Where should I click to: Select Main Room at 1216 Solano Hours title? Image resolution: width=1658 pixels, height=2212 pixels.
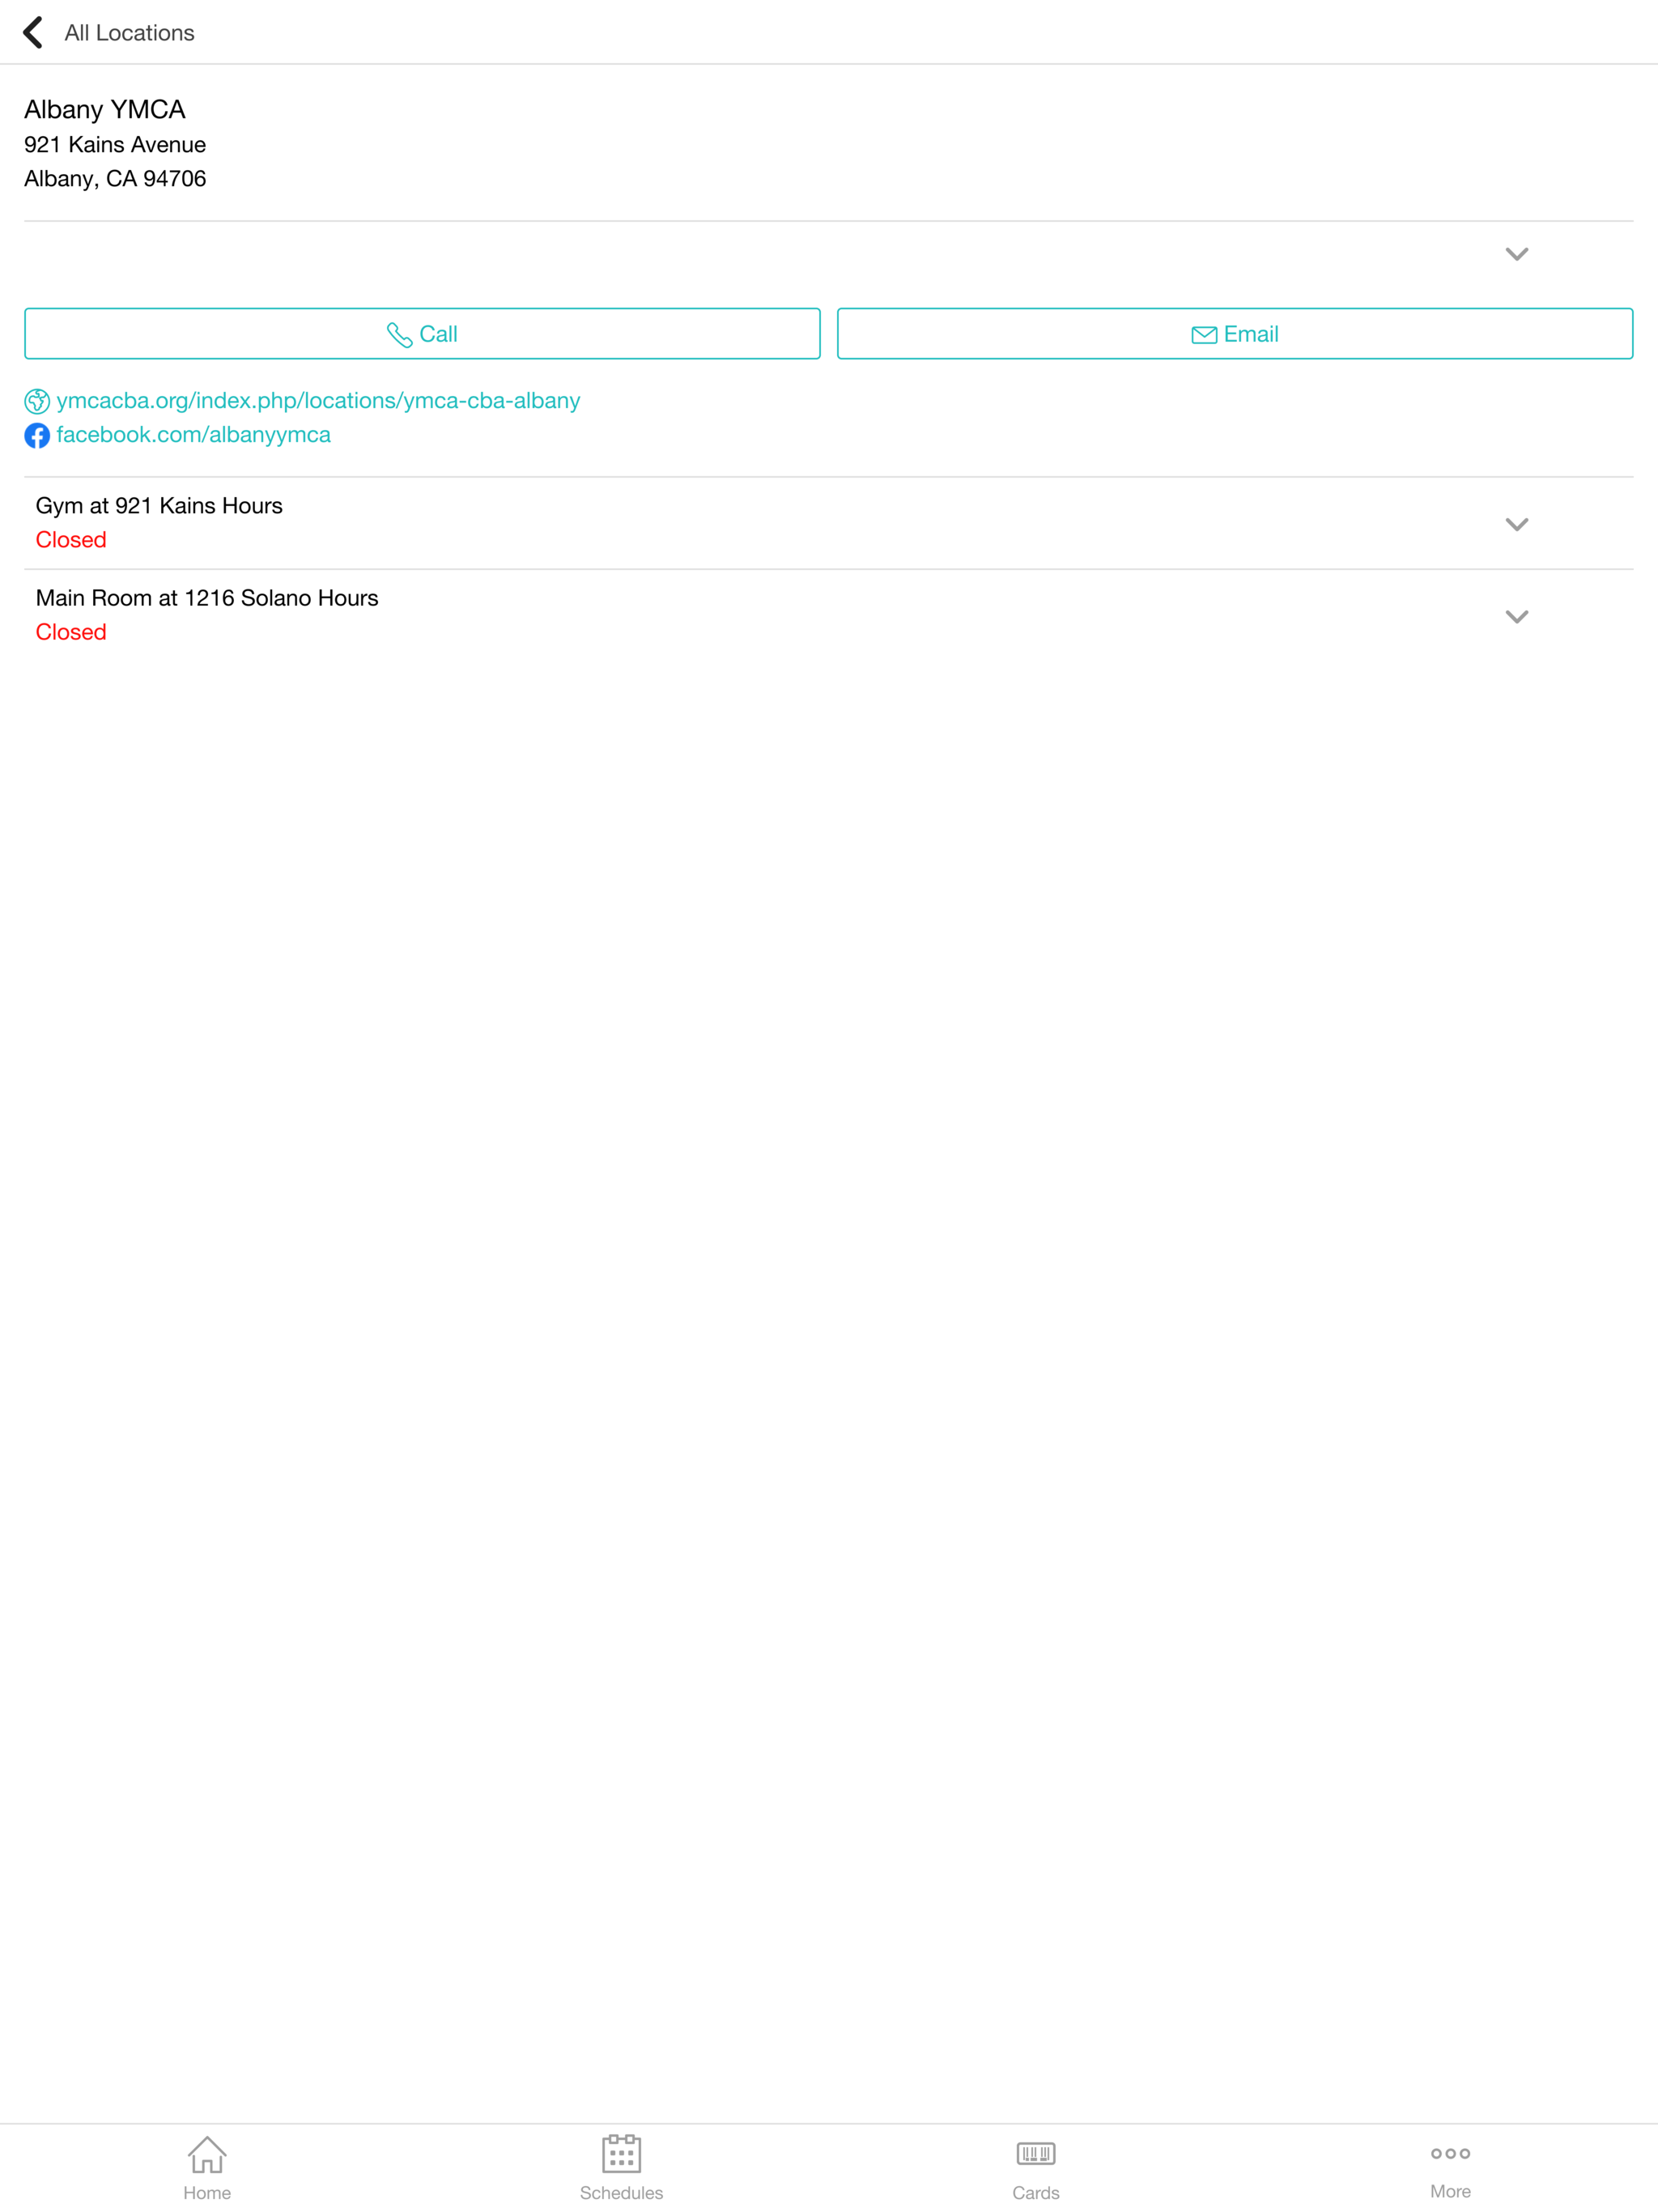tap(207, 598)
